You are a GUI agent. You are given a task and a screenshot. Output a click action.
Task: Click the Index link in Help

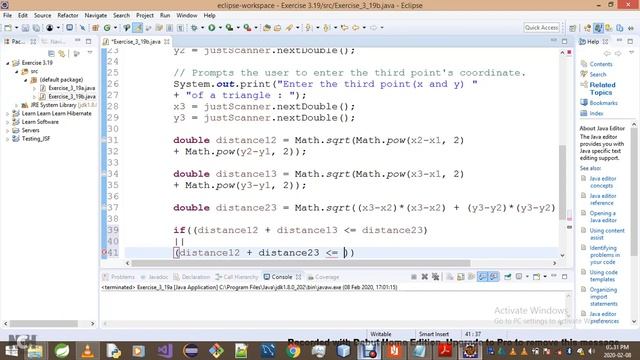click(x=596, y=113)
